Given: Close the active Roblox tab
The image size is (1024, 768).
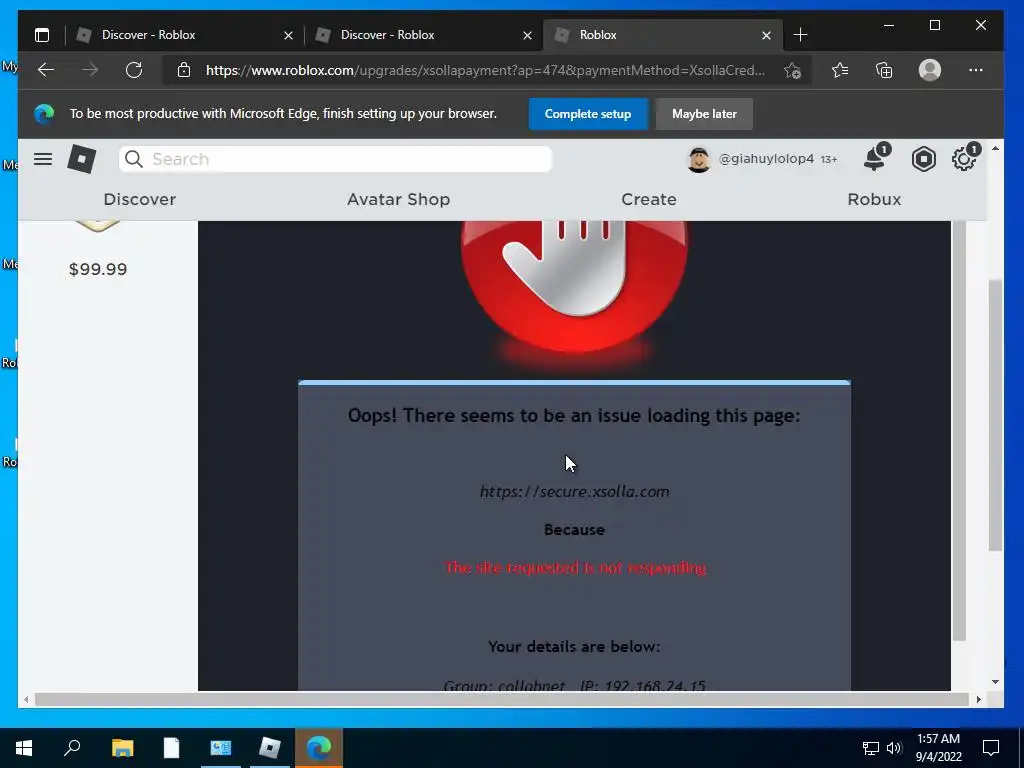Looking at the screenshot, I should tap(766, 35).
